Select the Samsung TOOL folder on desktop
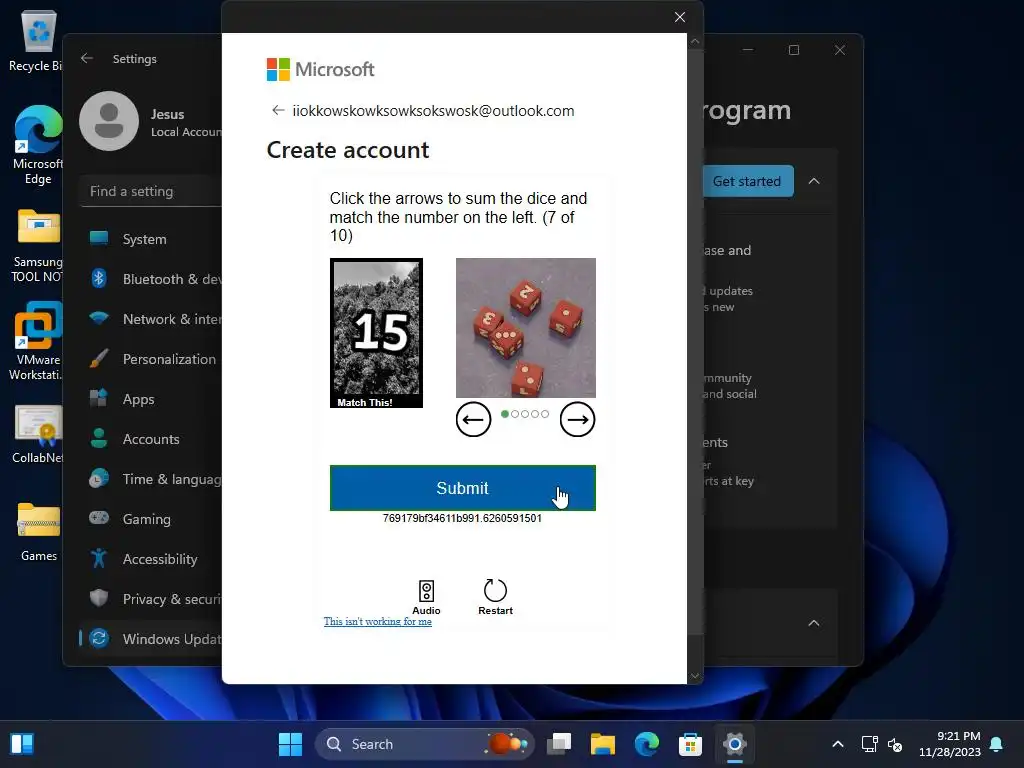 coord(38,246)
